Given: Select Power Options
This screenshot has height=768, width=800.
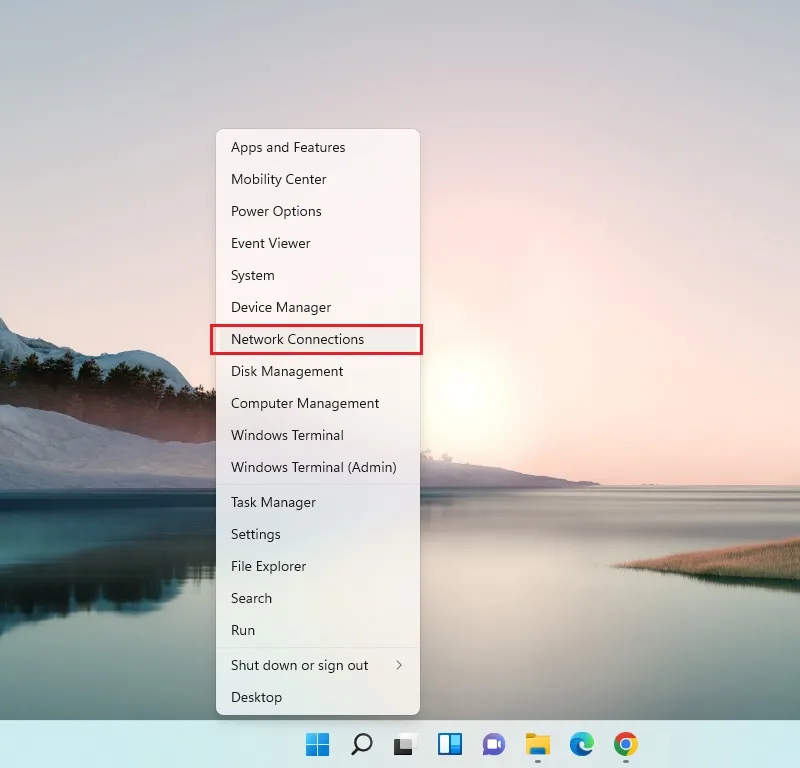Looking at the screenshot, I should [318, 211].
